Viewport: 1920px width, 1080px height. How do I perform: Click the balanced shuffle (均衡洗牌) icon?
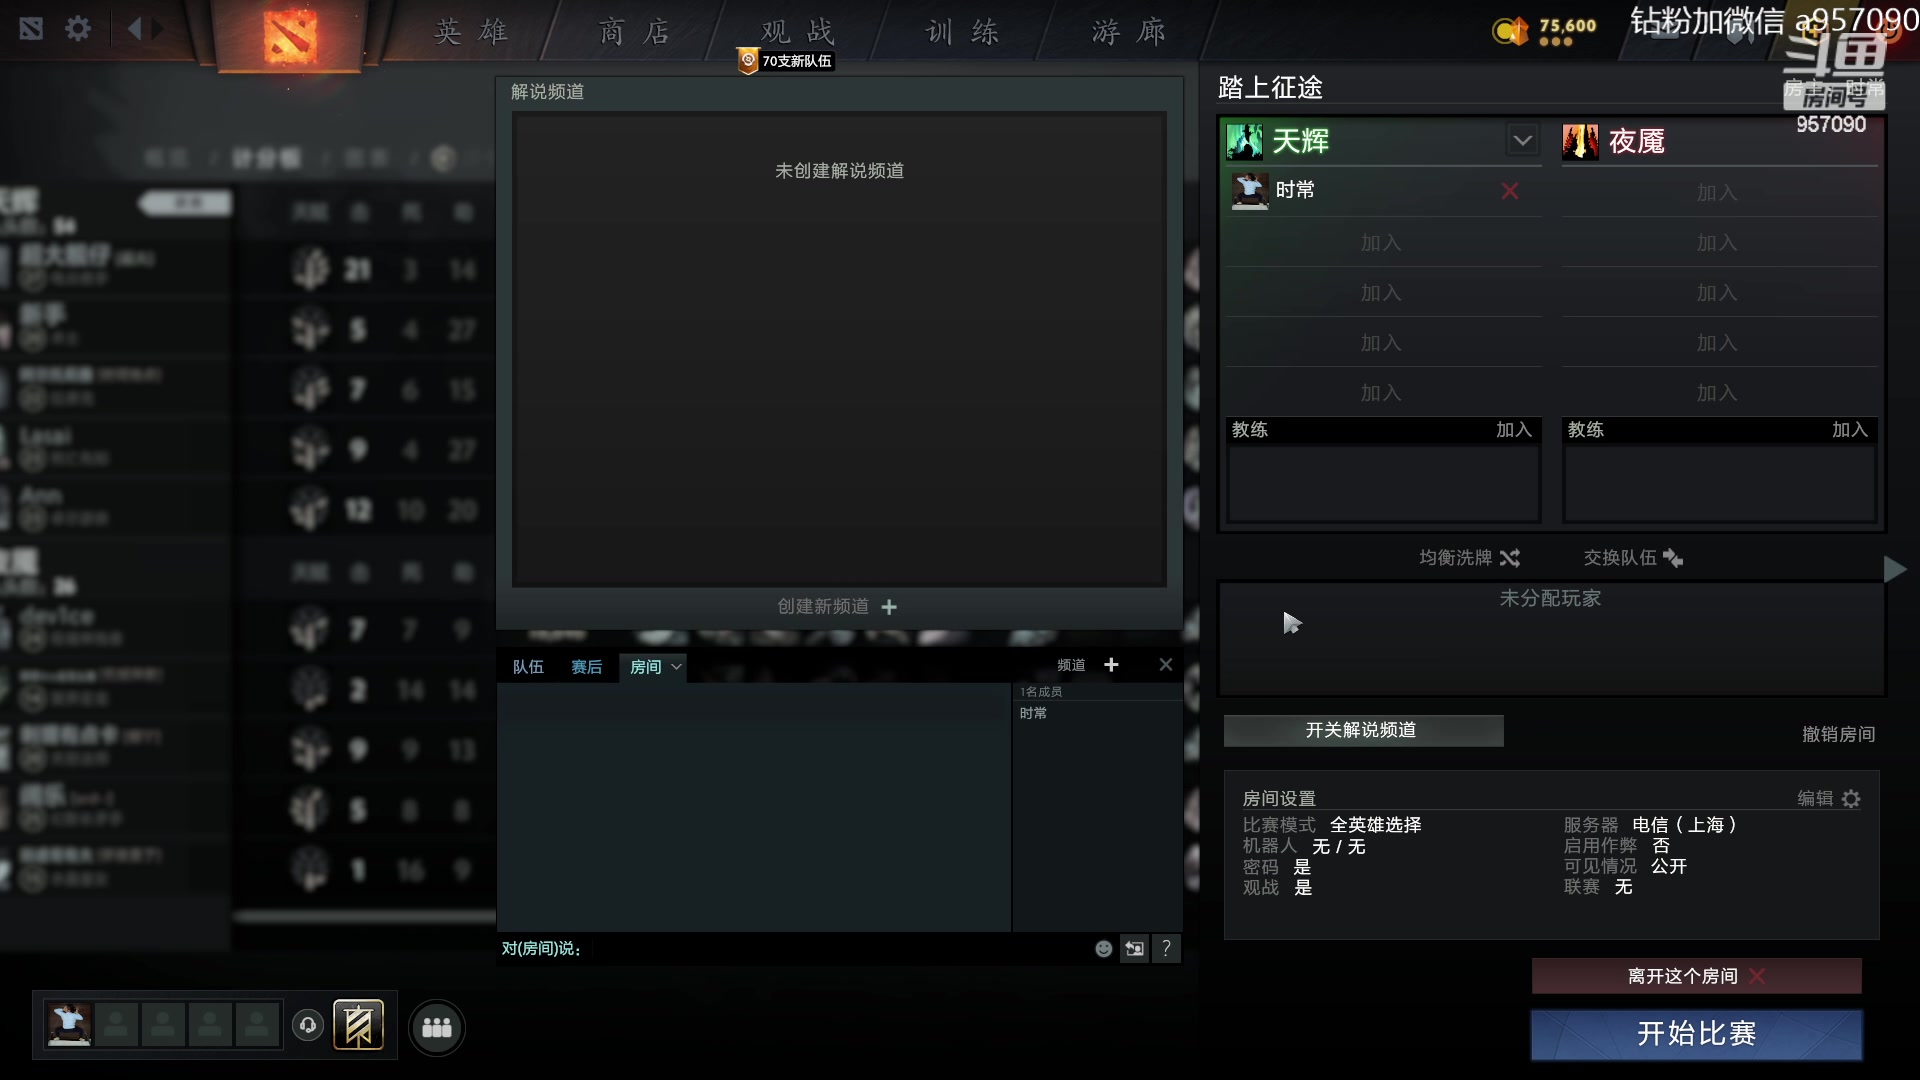click(1510, 558)
